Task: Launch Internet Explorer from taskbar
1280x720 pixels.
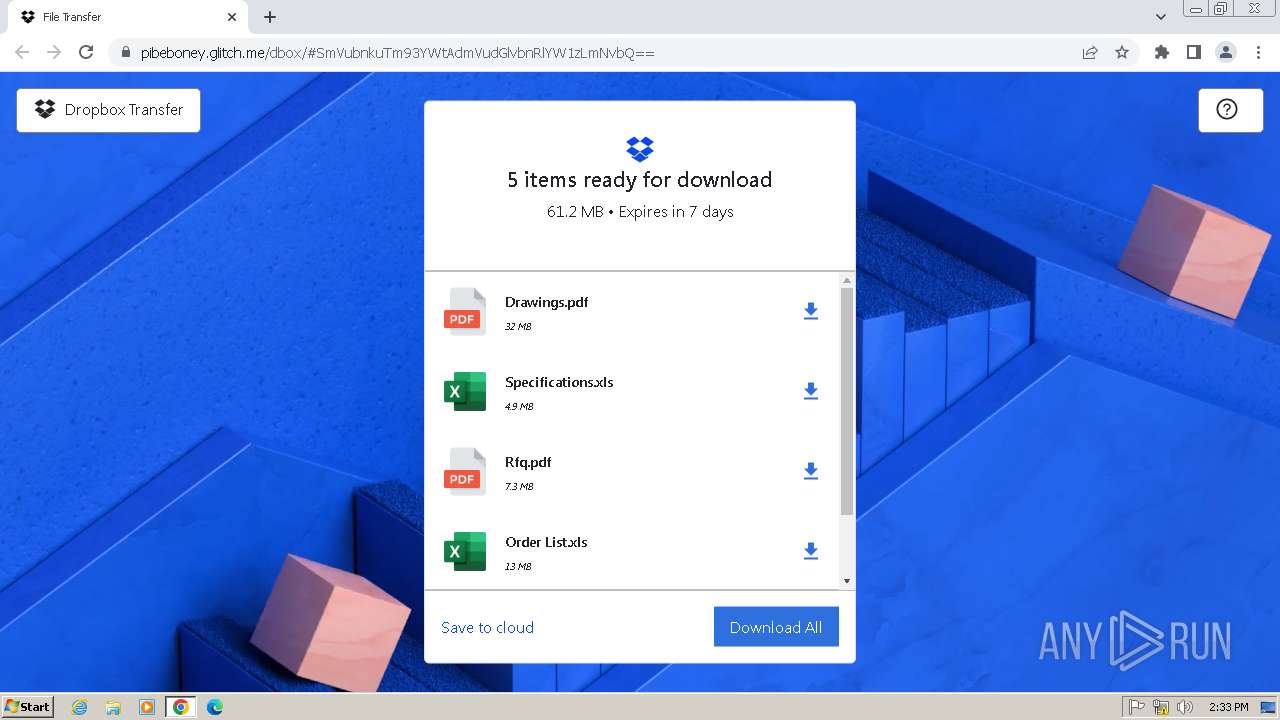Action: pos(80,707)
